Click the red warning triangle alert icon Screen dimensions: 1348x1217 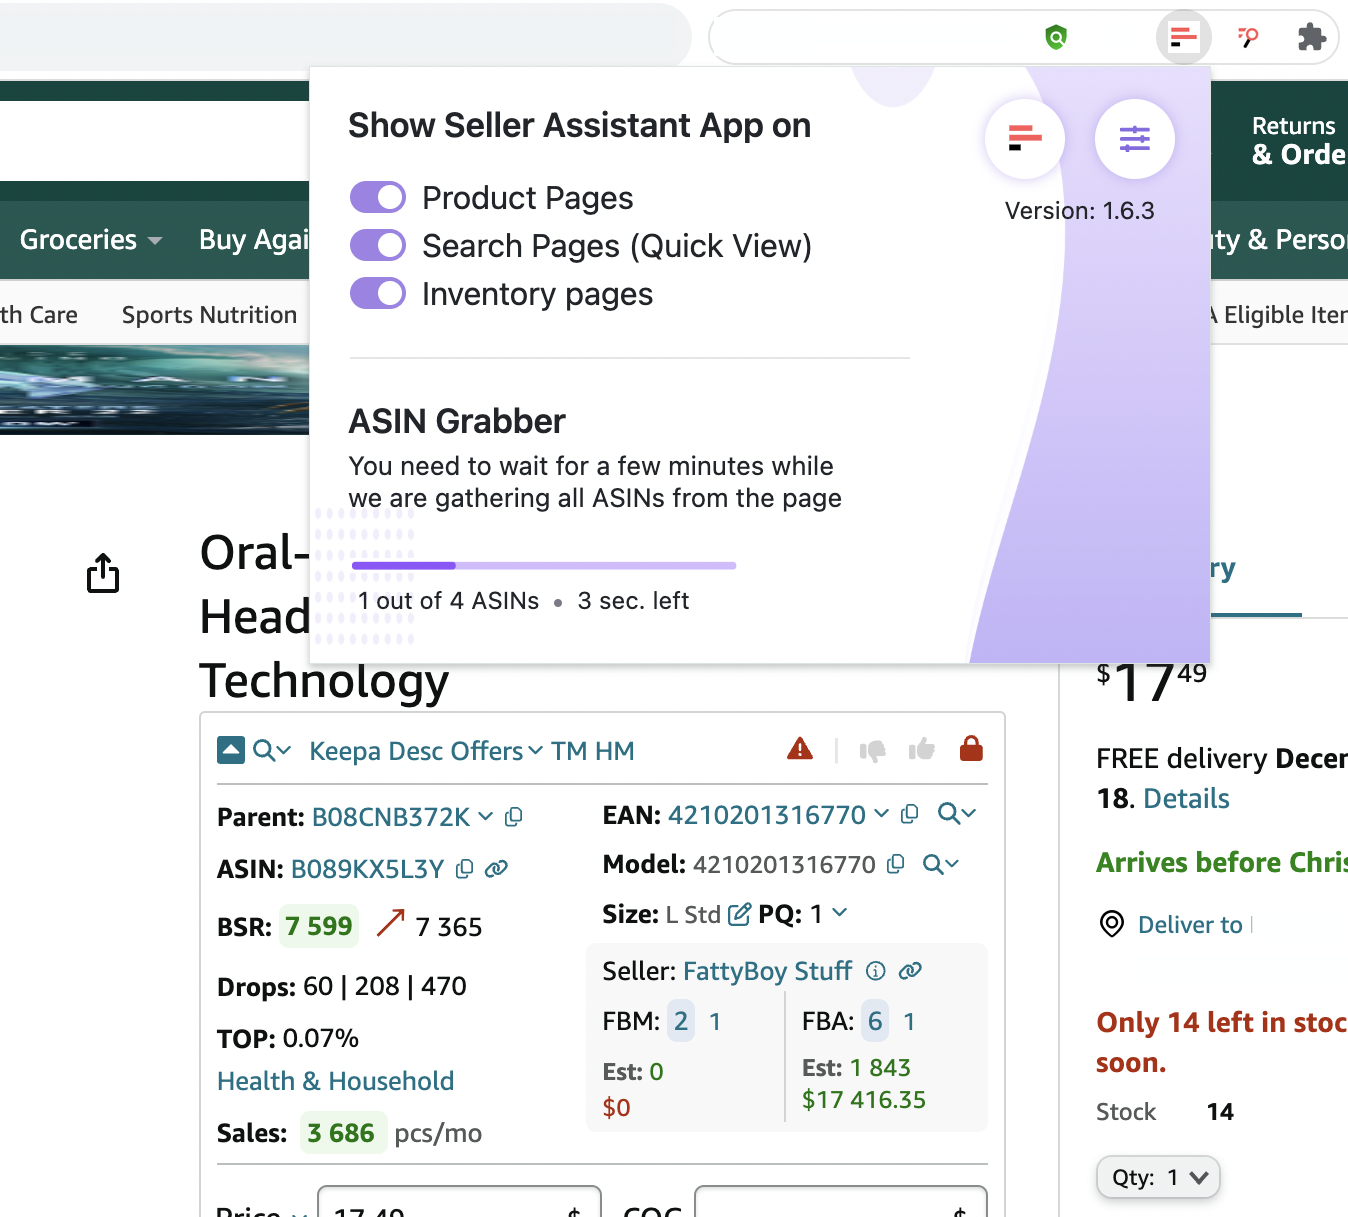pos(799,748)
